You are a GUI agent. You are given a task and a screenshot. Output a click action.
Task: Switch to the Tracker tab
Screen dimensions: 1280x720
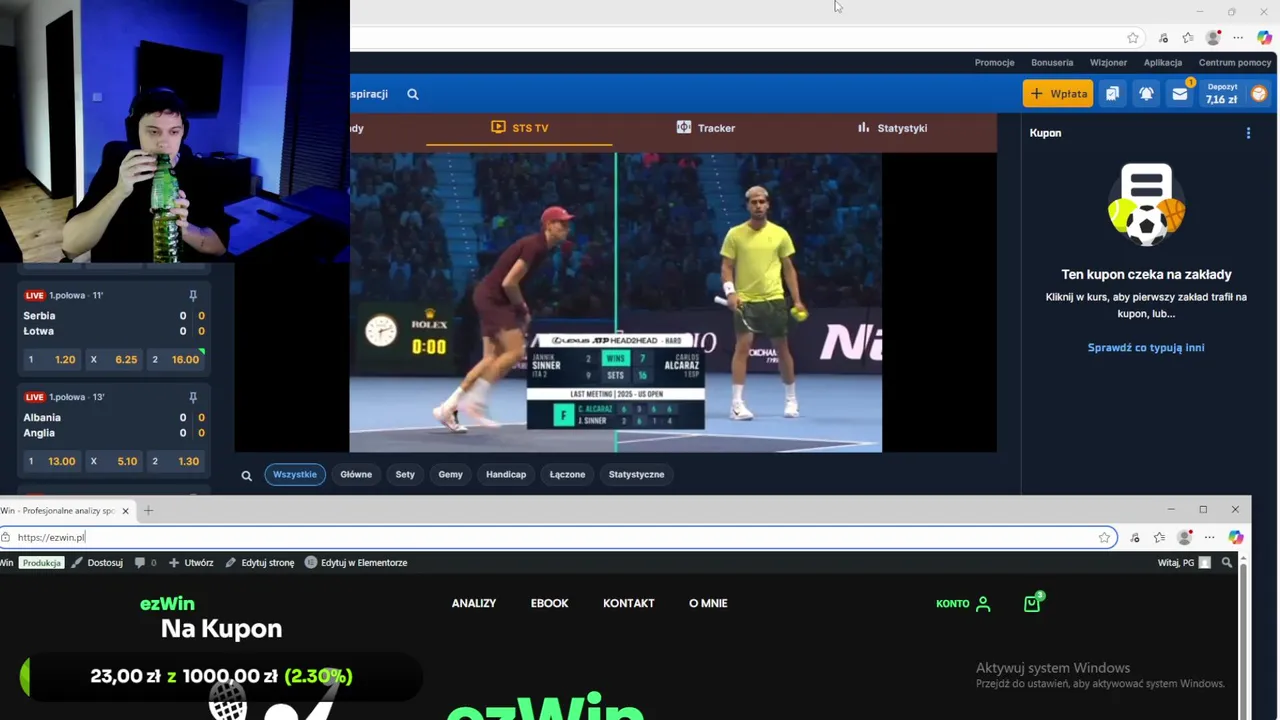point(706,128)
